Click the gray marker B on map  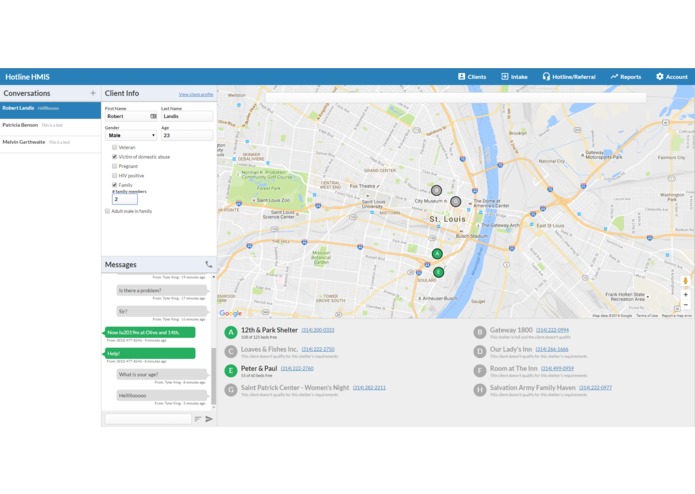(437, 190)
